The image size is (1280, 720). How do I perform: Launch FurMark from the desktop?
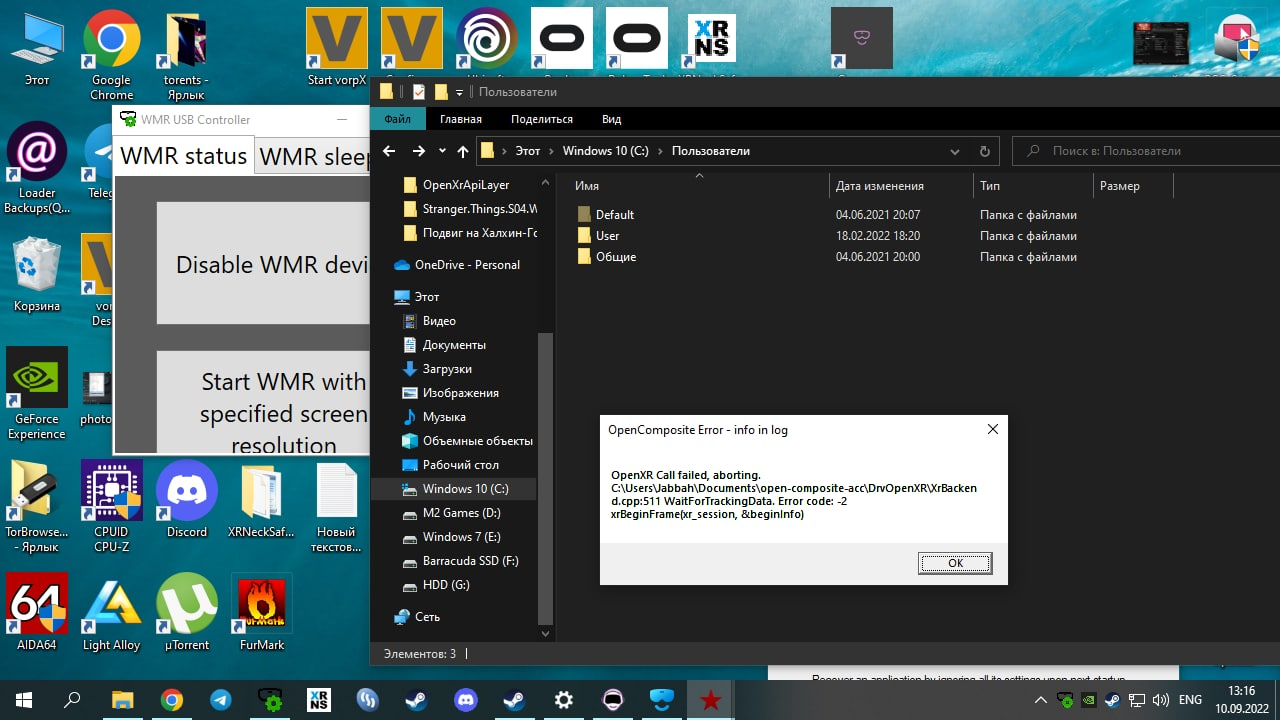[260, 603]
